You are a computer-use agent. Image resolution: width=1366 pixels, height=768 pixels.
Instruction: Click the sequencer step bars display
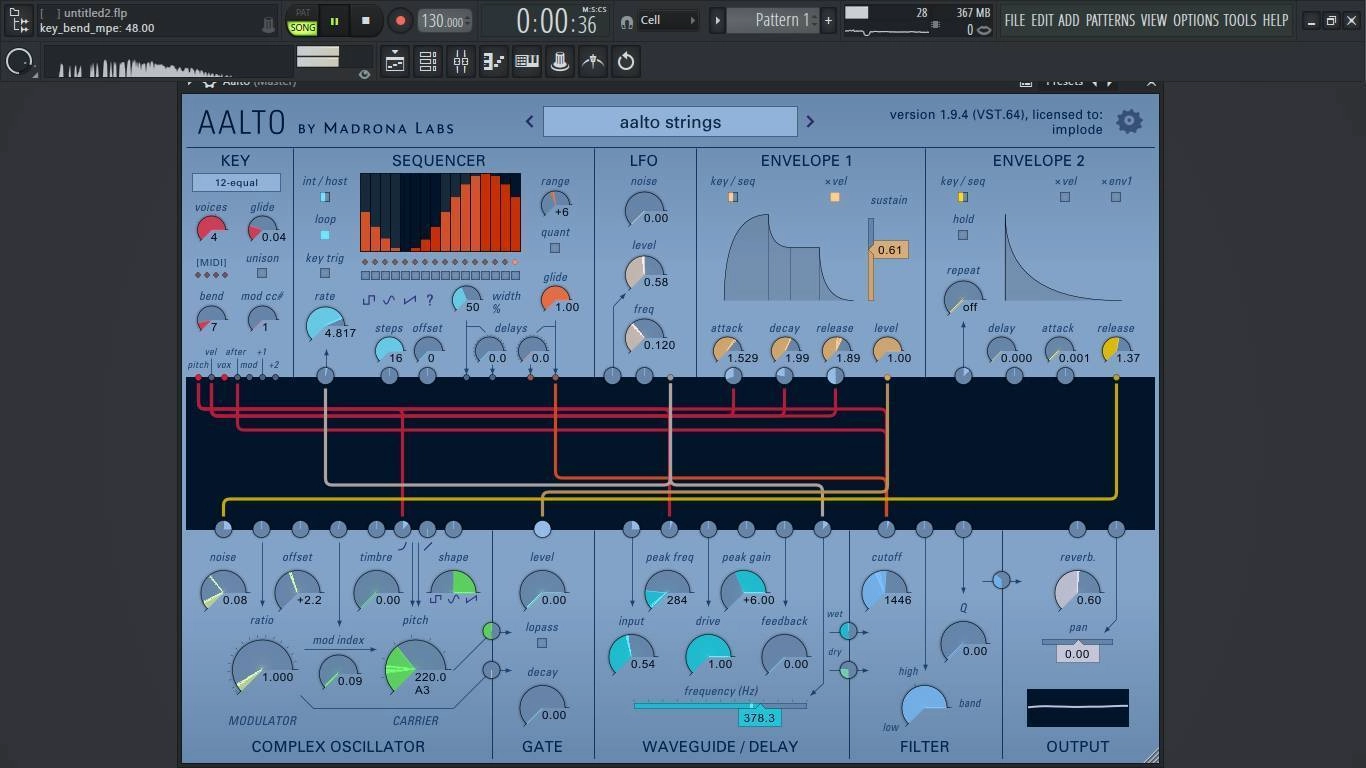(440, 212)
